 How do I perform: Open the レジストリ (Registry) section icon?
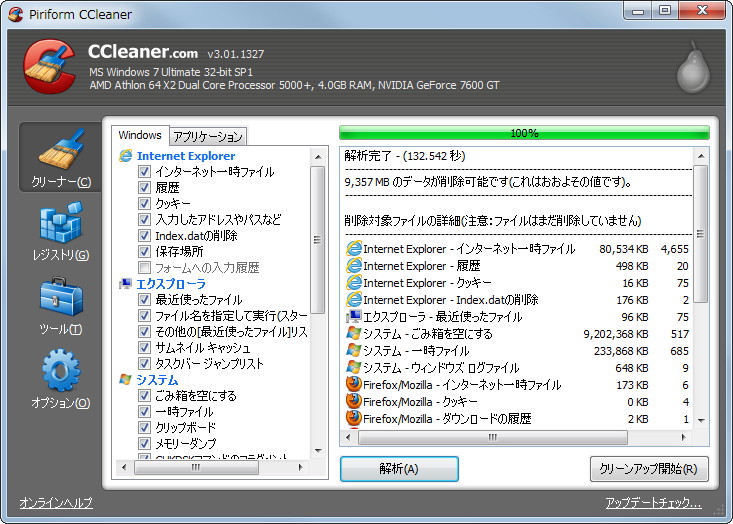click(x=61, y=223)
